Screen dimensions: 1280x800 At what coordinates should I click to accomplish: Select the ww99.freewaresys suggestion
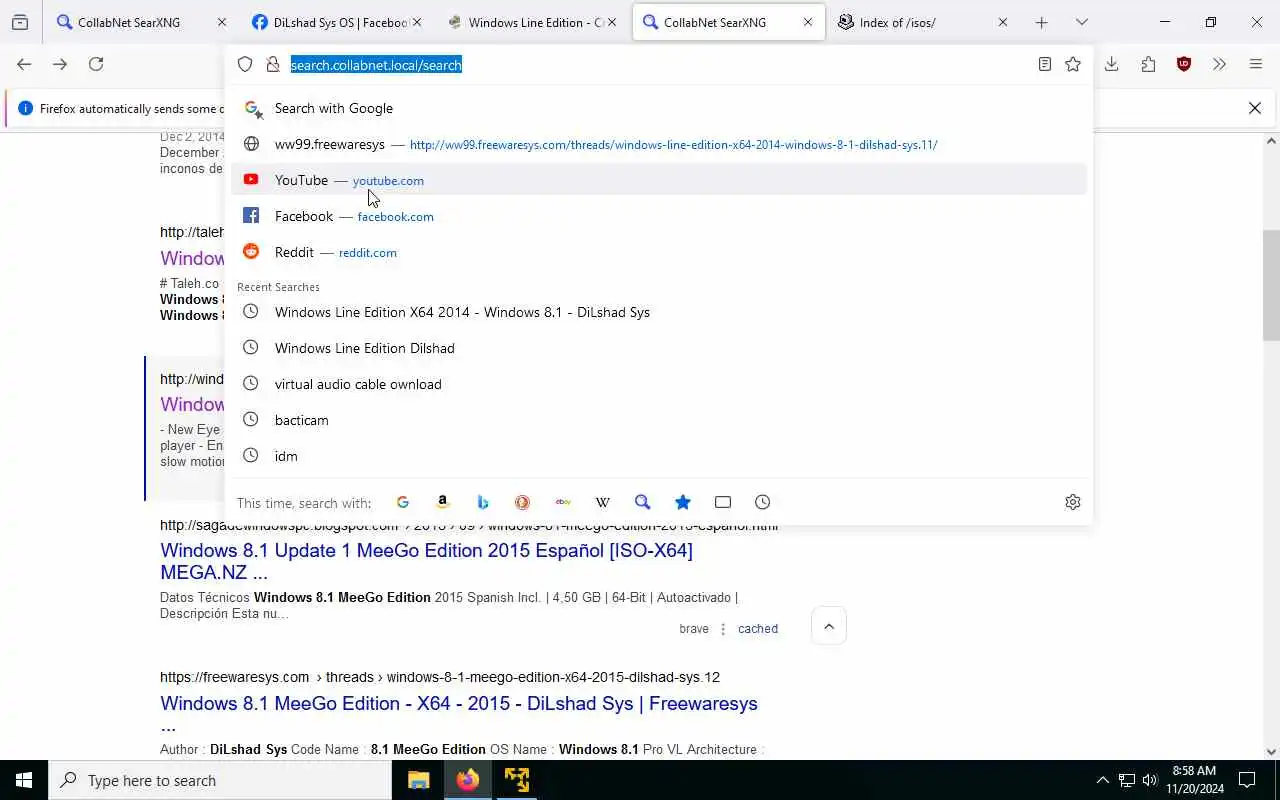(x=658, y=144)
